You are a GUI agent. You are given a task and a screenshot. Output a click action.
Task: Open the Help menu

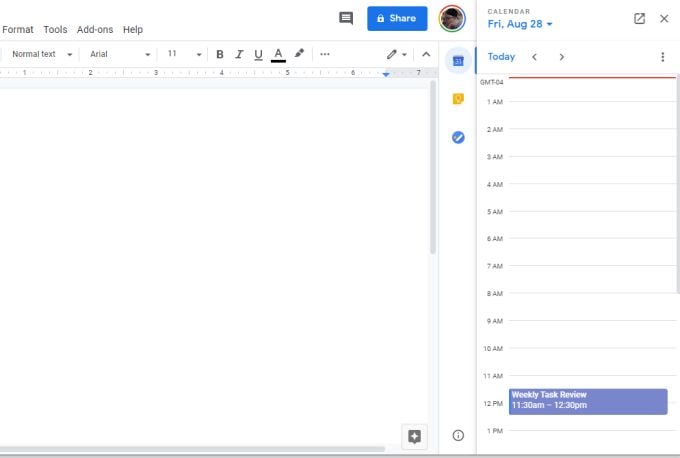tap(133, 29)
